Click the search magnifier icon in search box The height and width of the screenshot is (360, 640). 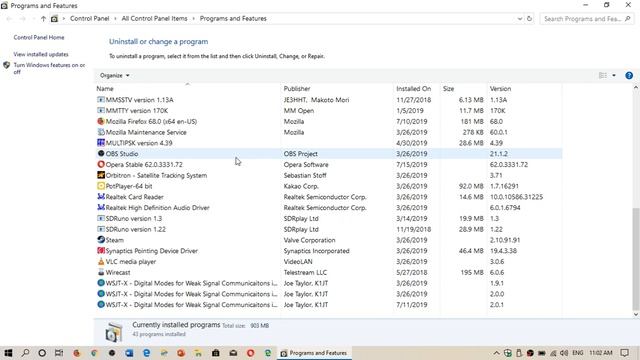628,18
